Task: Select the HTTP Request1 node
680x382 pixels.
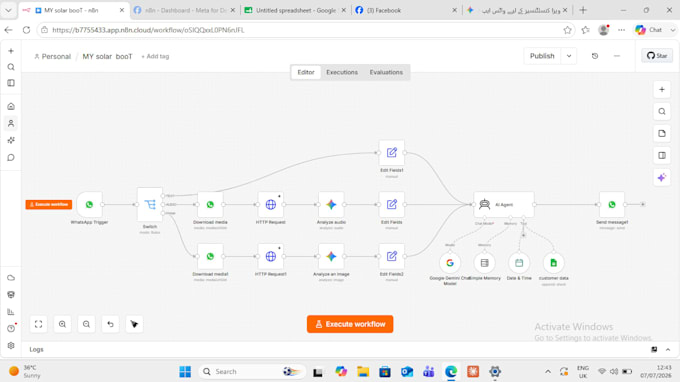Action: tap(271, 256)
